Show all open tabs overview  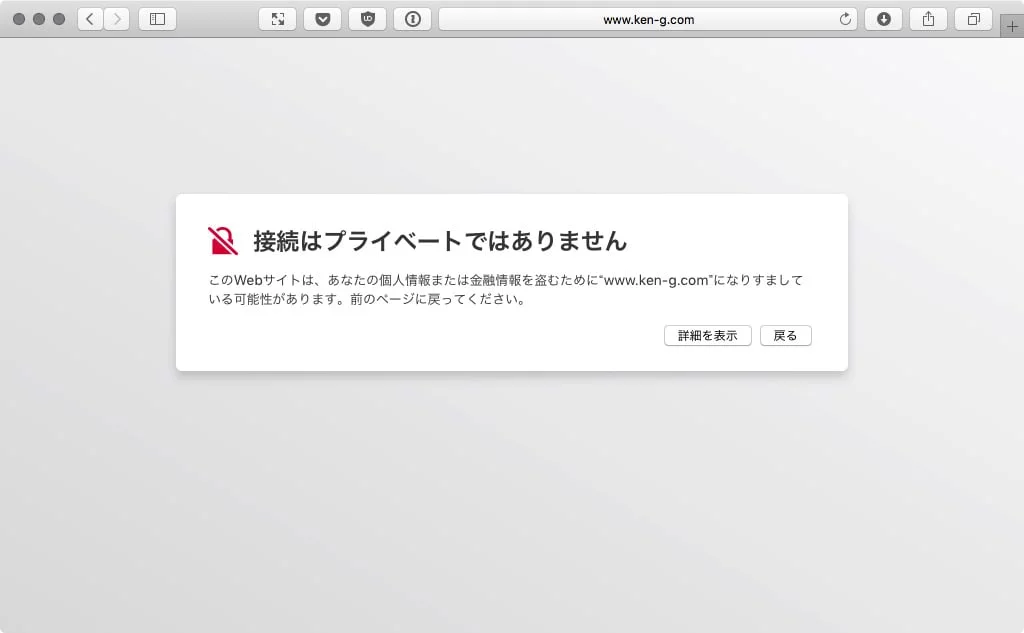point(972,18)
